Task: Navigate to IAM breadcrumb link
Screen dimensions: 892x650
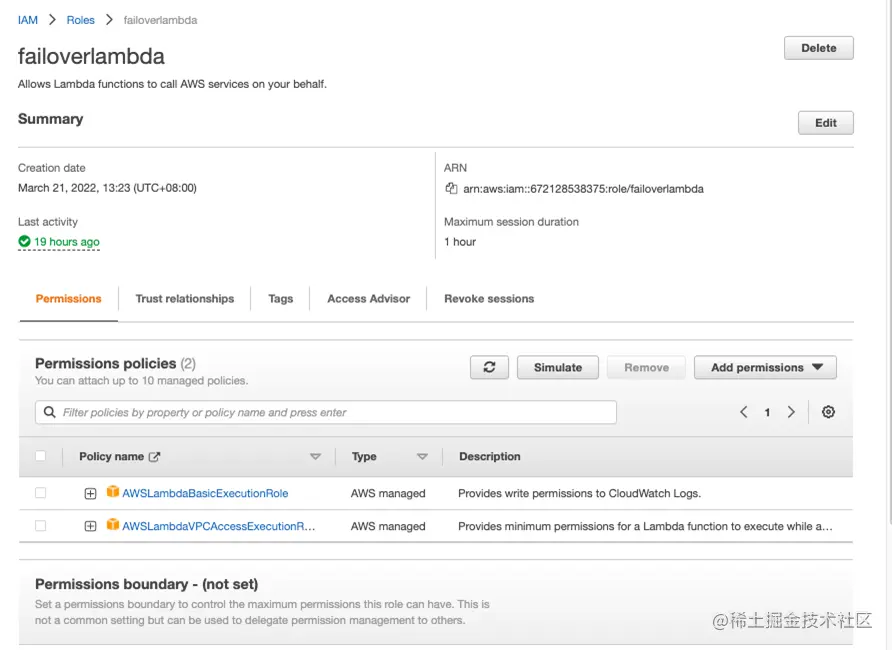Action: (x=27, y=20)
